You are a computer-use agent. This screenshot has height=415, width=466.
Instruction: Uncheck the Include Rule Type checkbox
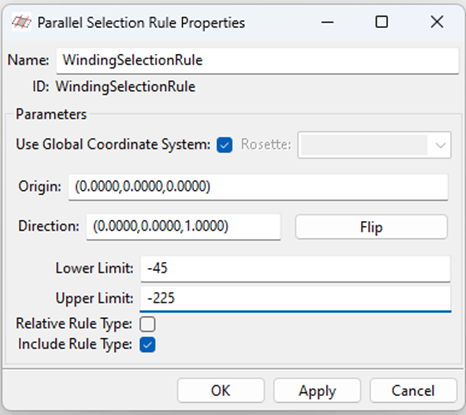point(147,345)
